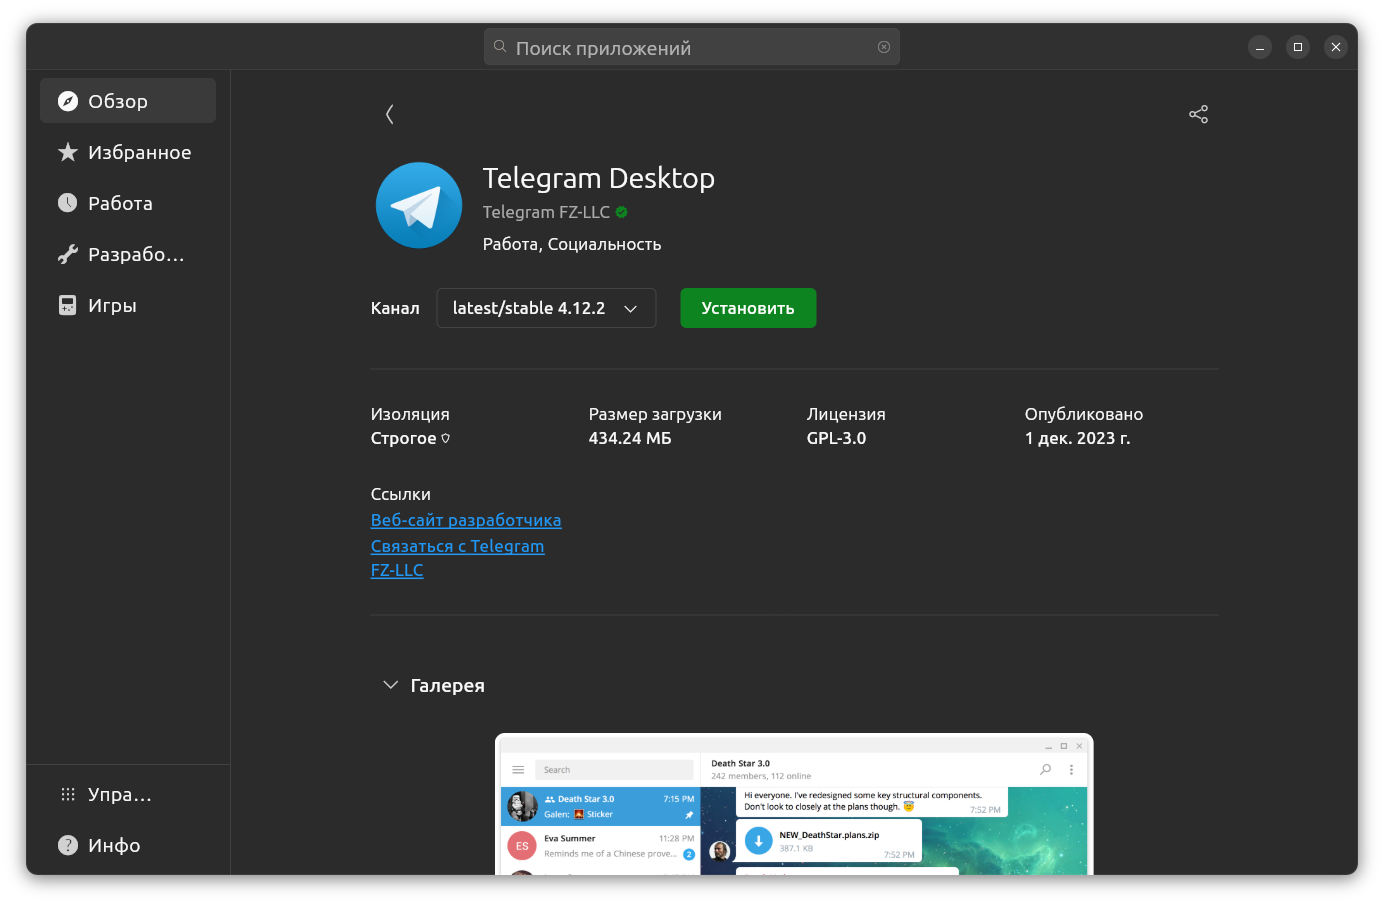The image size is (1384, 904).
Task: Click the gamepad icon beside Игры
Action: click(x=68, y=305)
